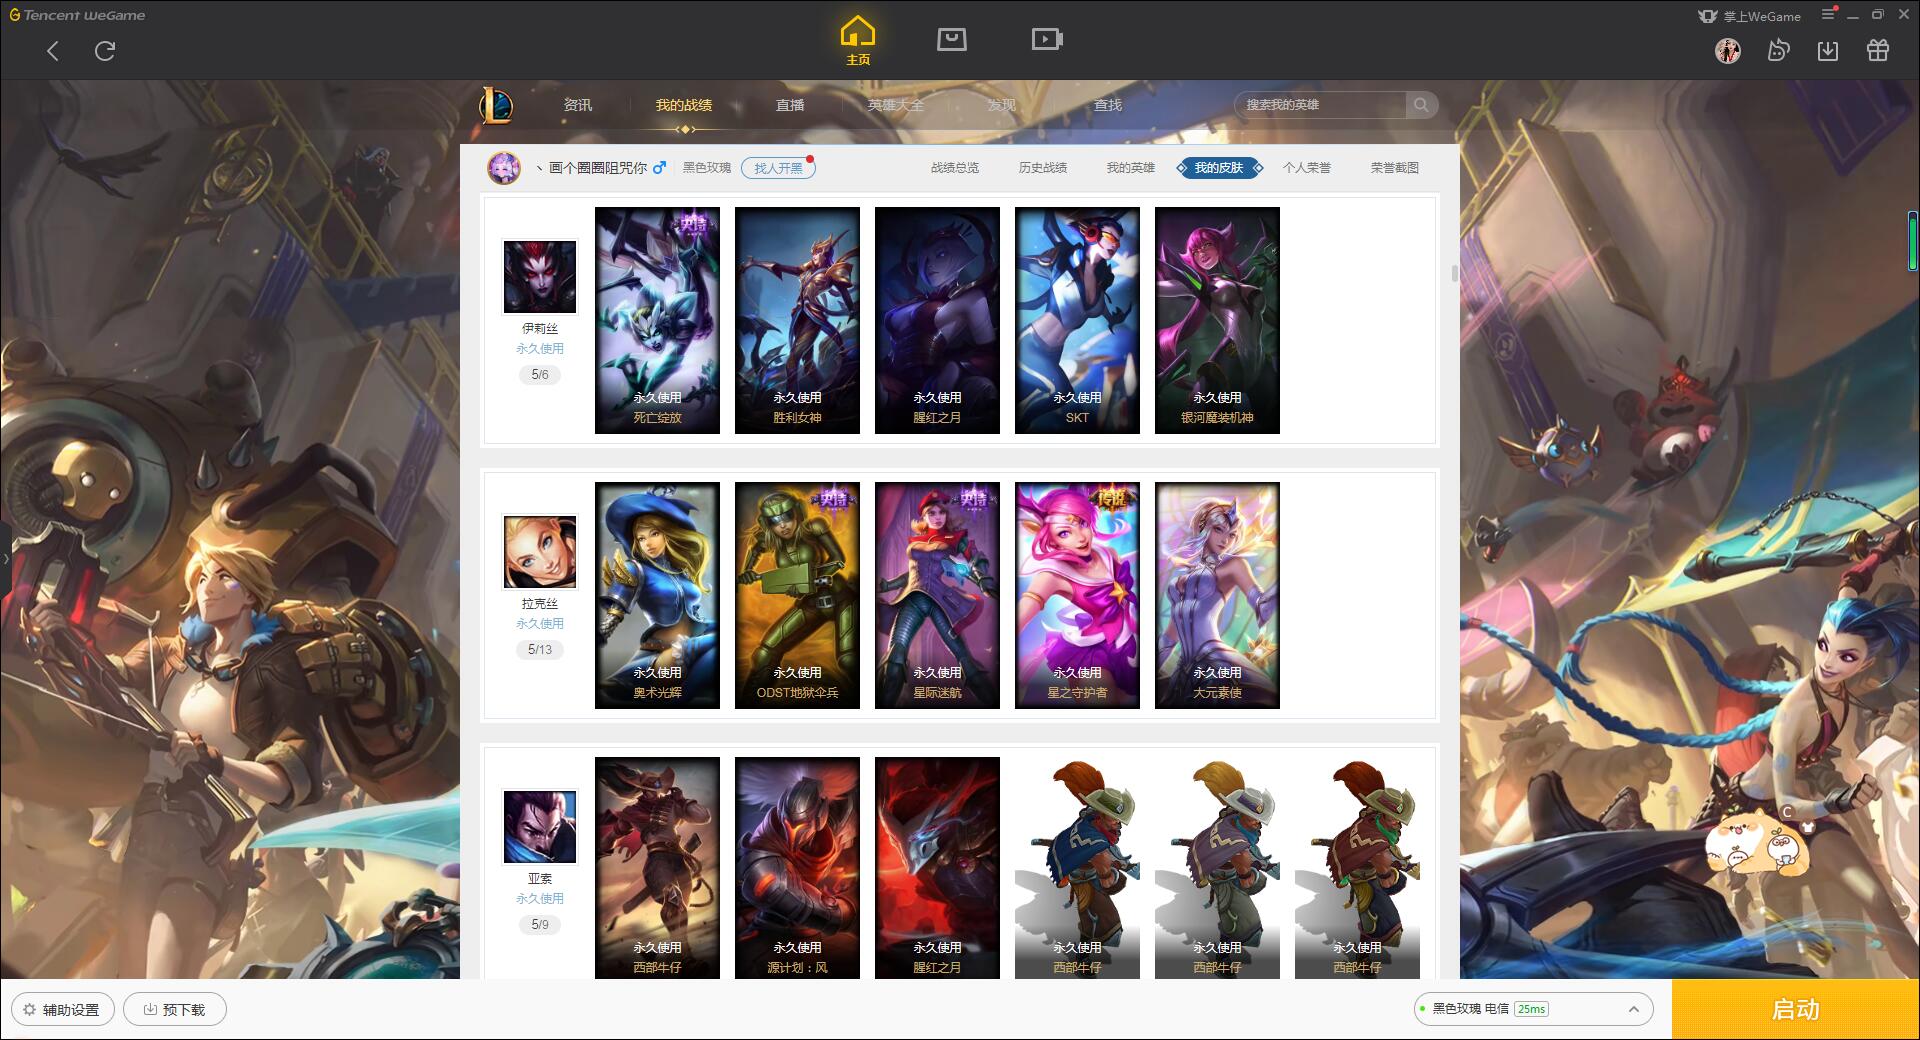The height and width of the screenshot is (1040, 1920).
Task: Open the user avatar in the top right
Action: (1728, 50)
